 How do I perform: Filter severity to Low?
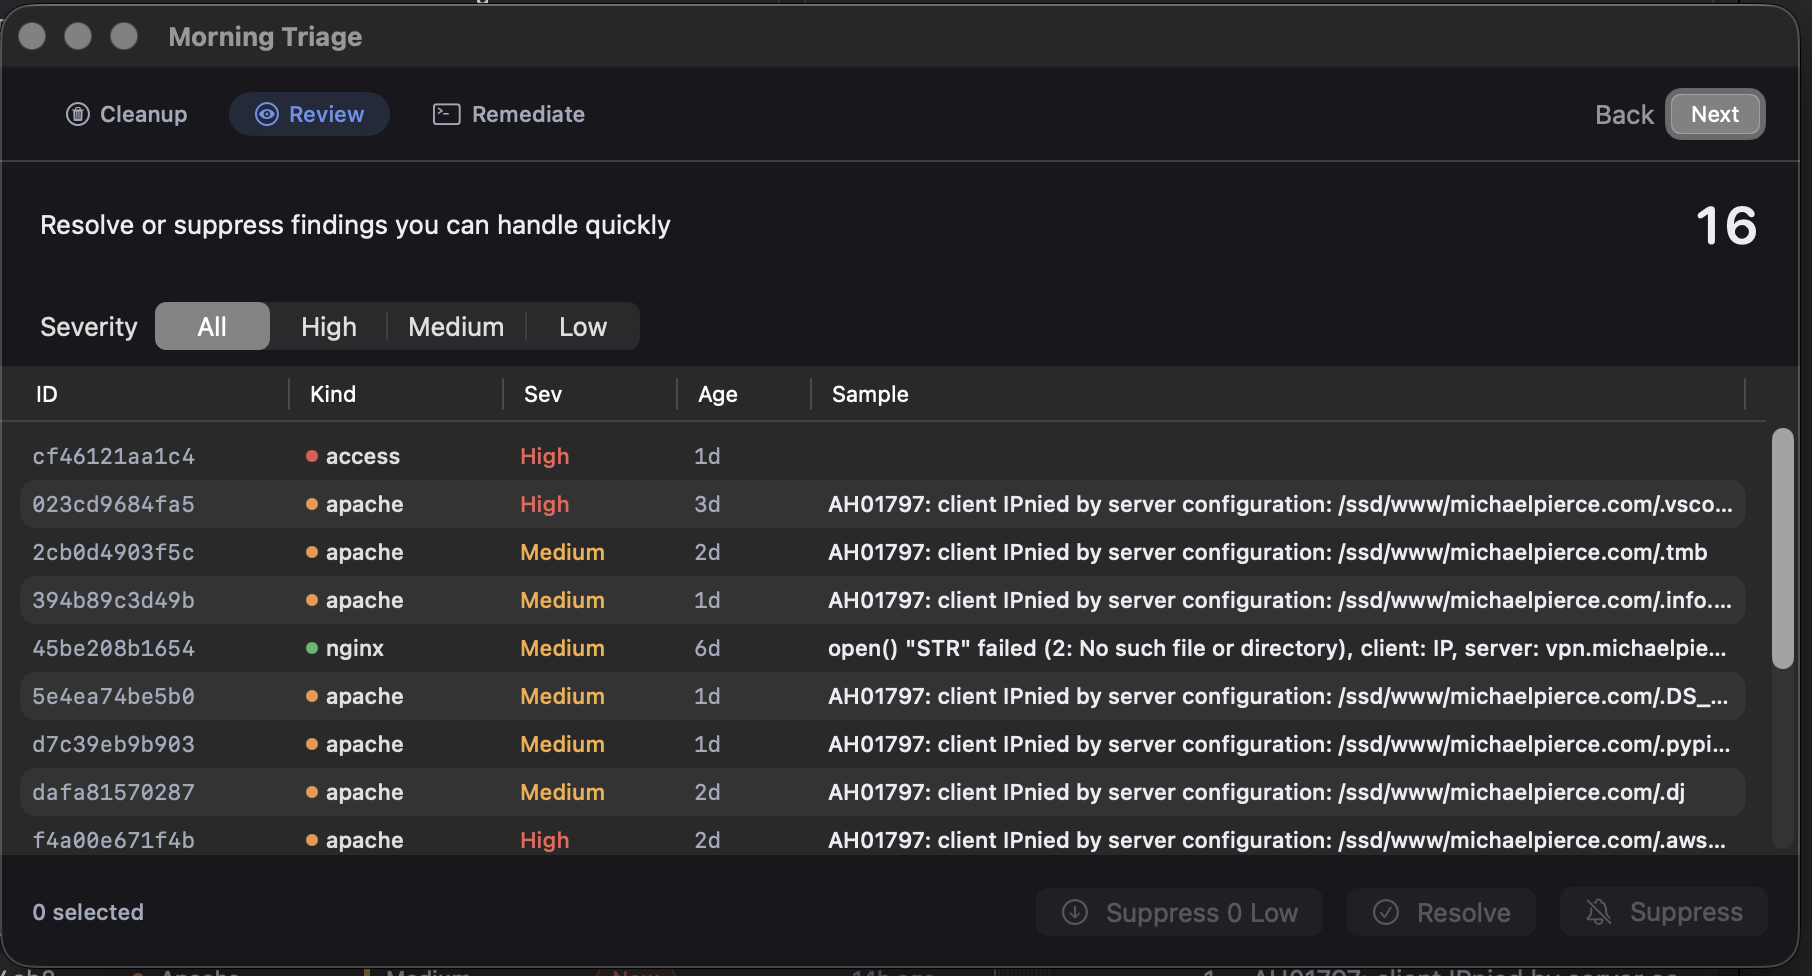pos(582,327)
